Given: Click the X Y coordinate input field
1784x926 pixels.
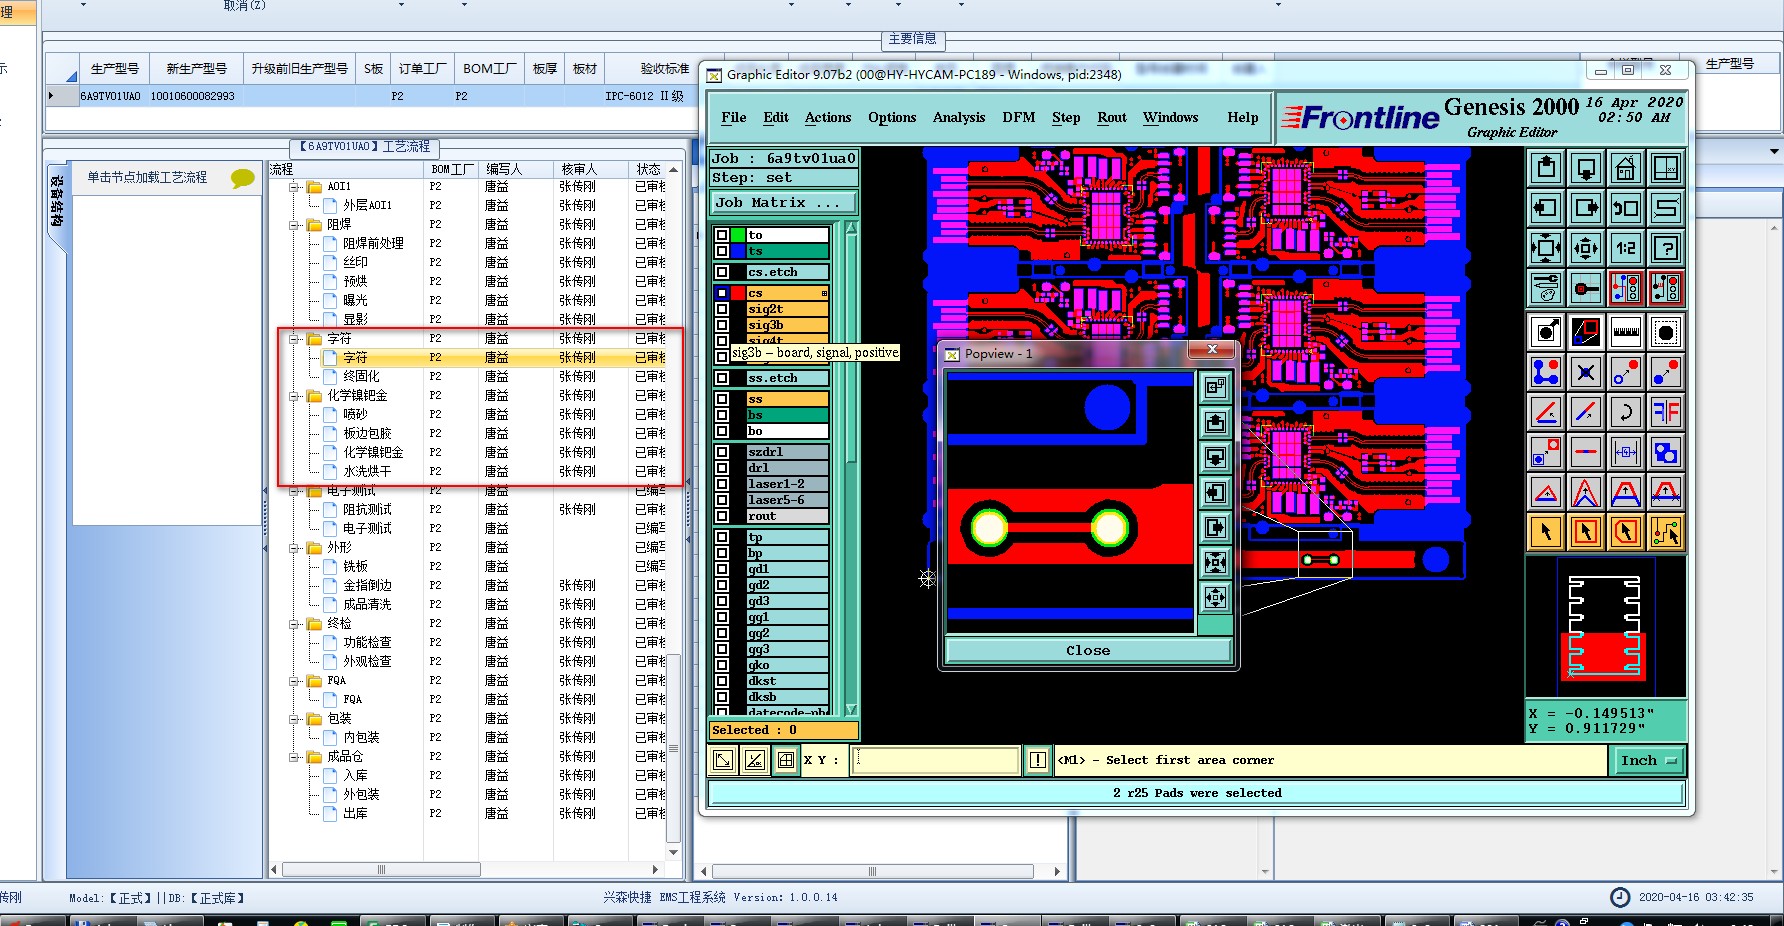Looking at the screenshot, I should (x=935, y=760).
